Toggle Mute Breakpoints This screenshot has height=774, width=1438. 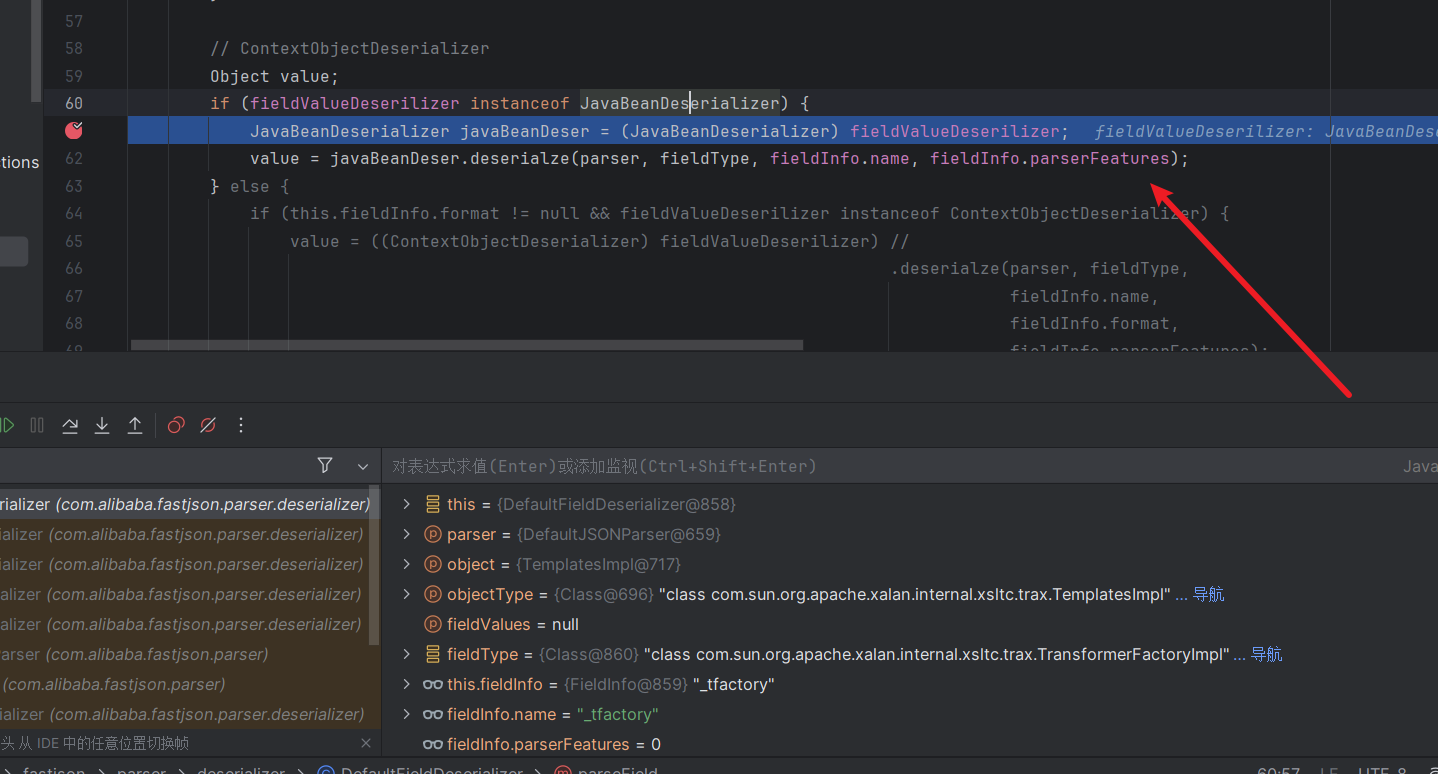coord(208,425)
